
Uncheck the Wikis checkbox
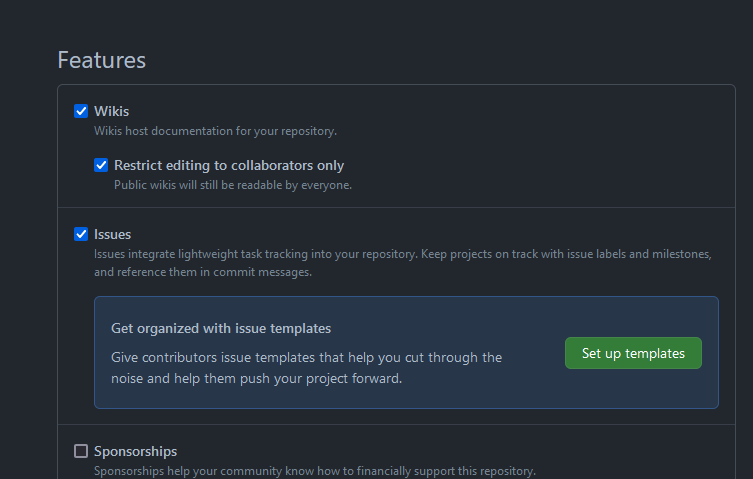point(81,111)
